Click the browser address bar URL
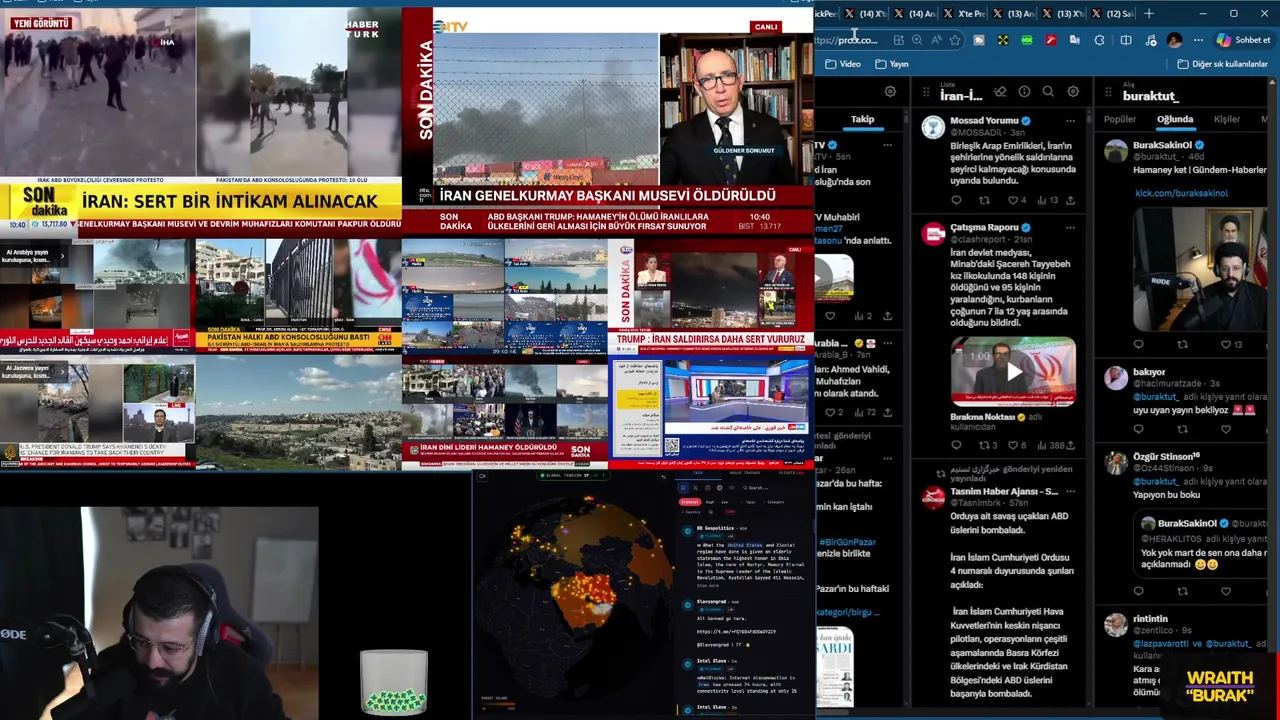 846,40
